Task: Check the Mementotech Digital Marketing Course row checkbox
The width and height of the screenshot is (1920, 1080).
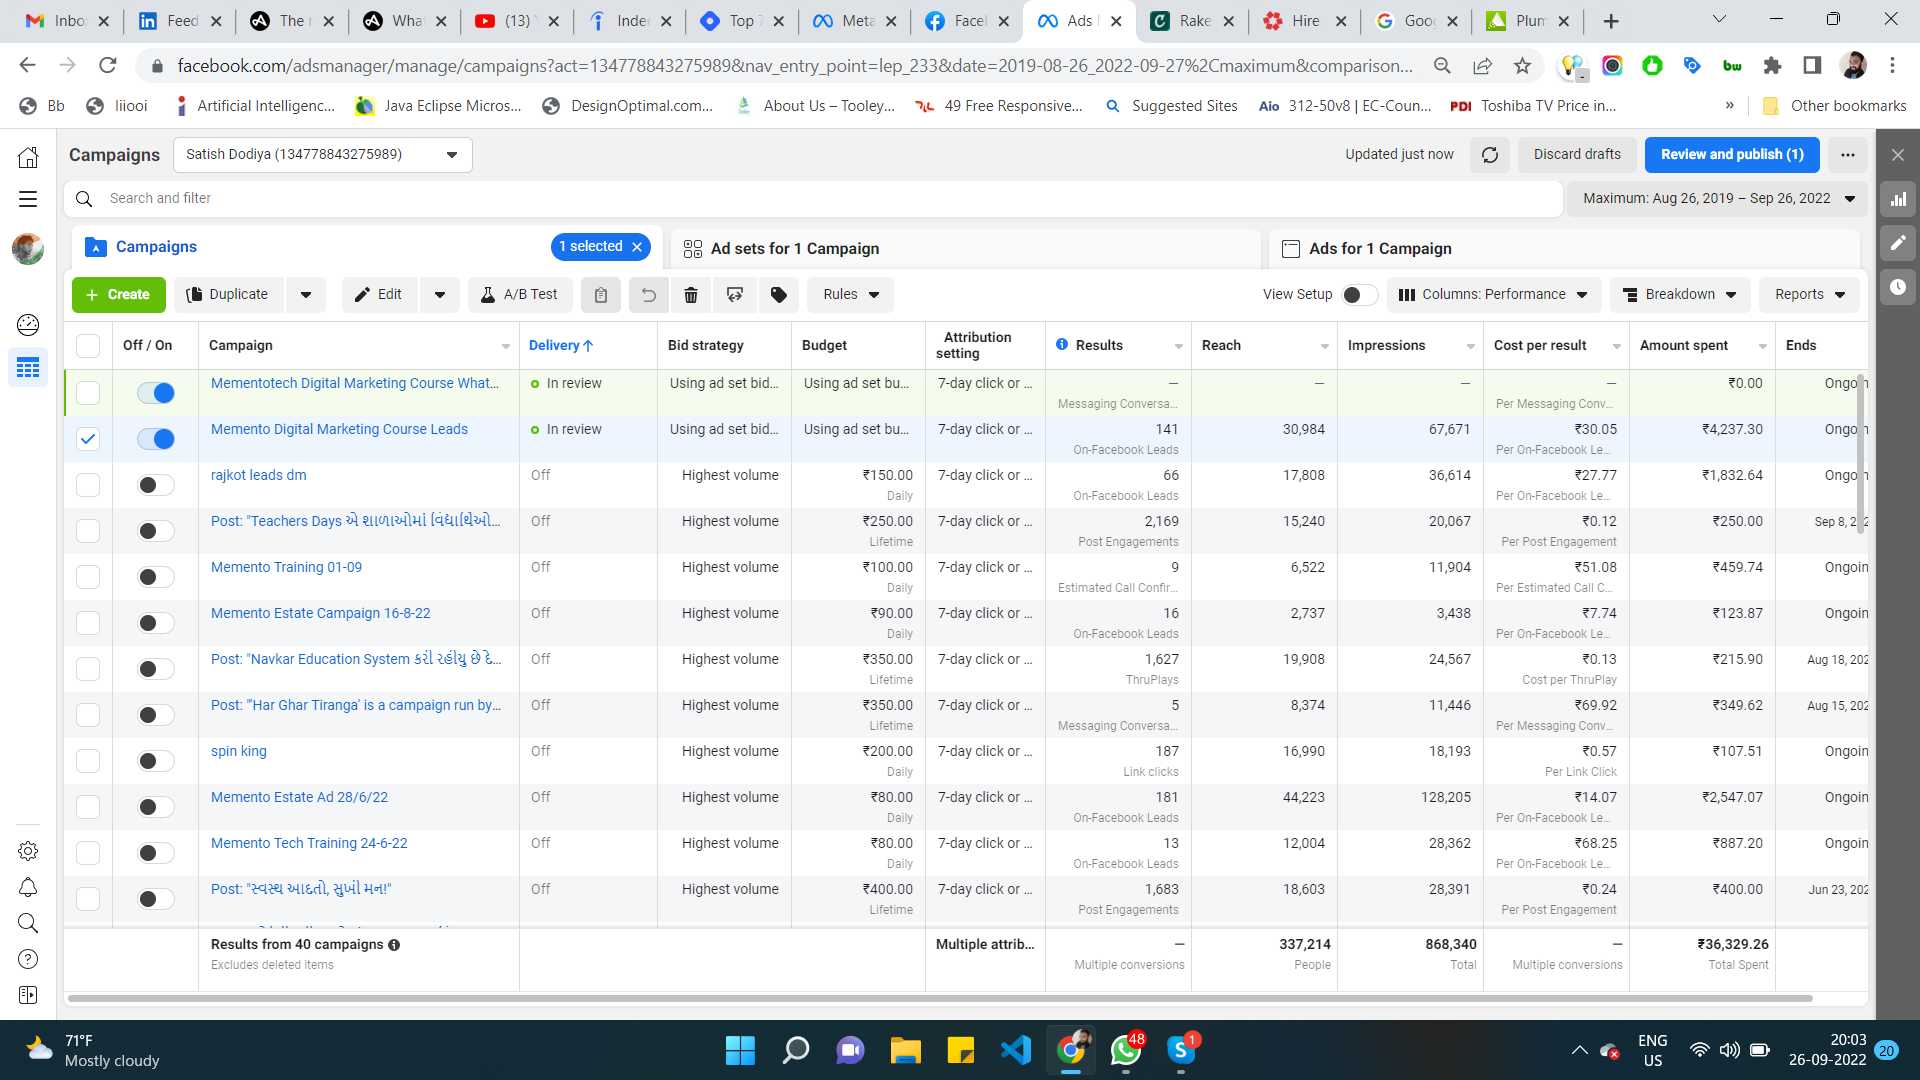Action: point(88,393)
